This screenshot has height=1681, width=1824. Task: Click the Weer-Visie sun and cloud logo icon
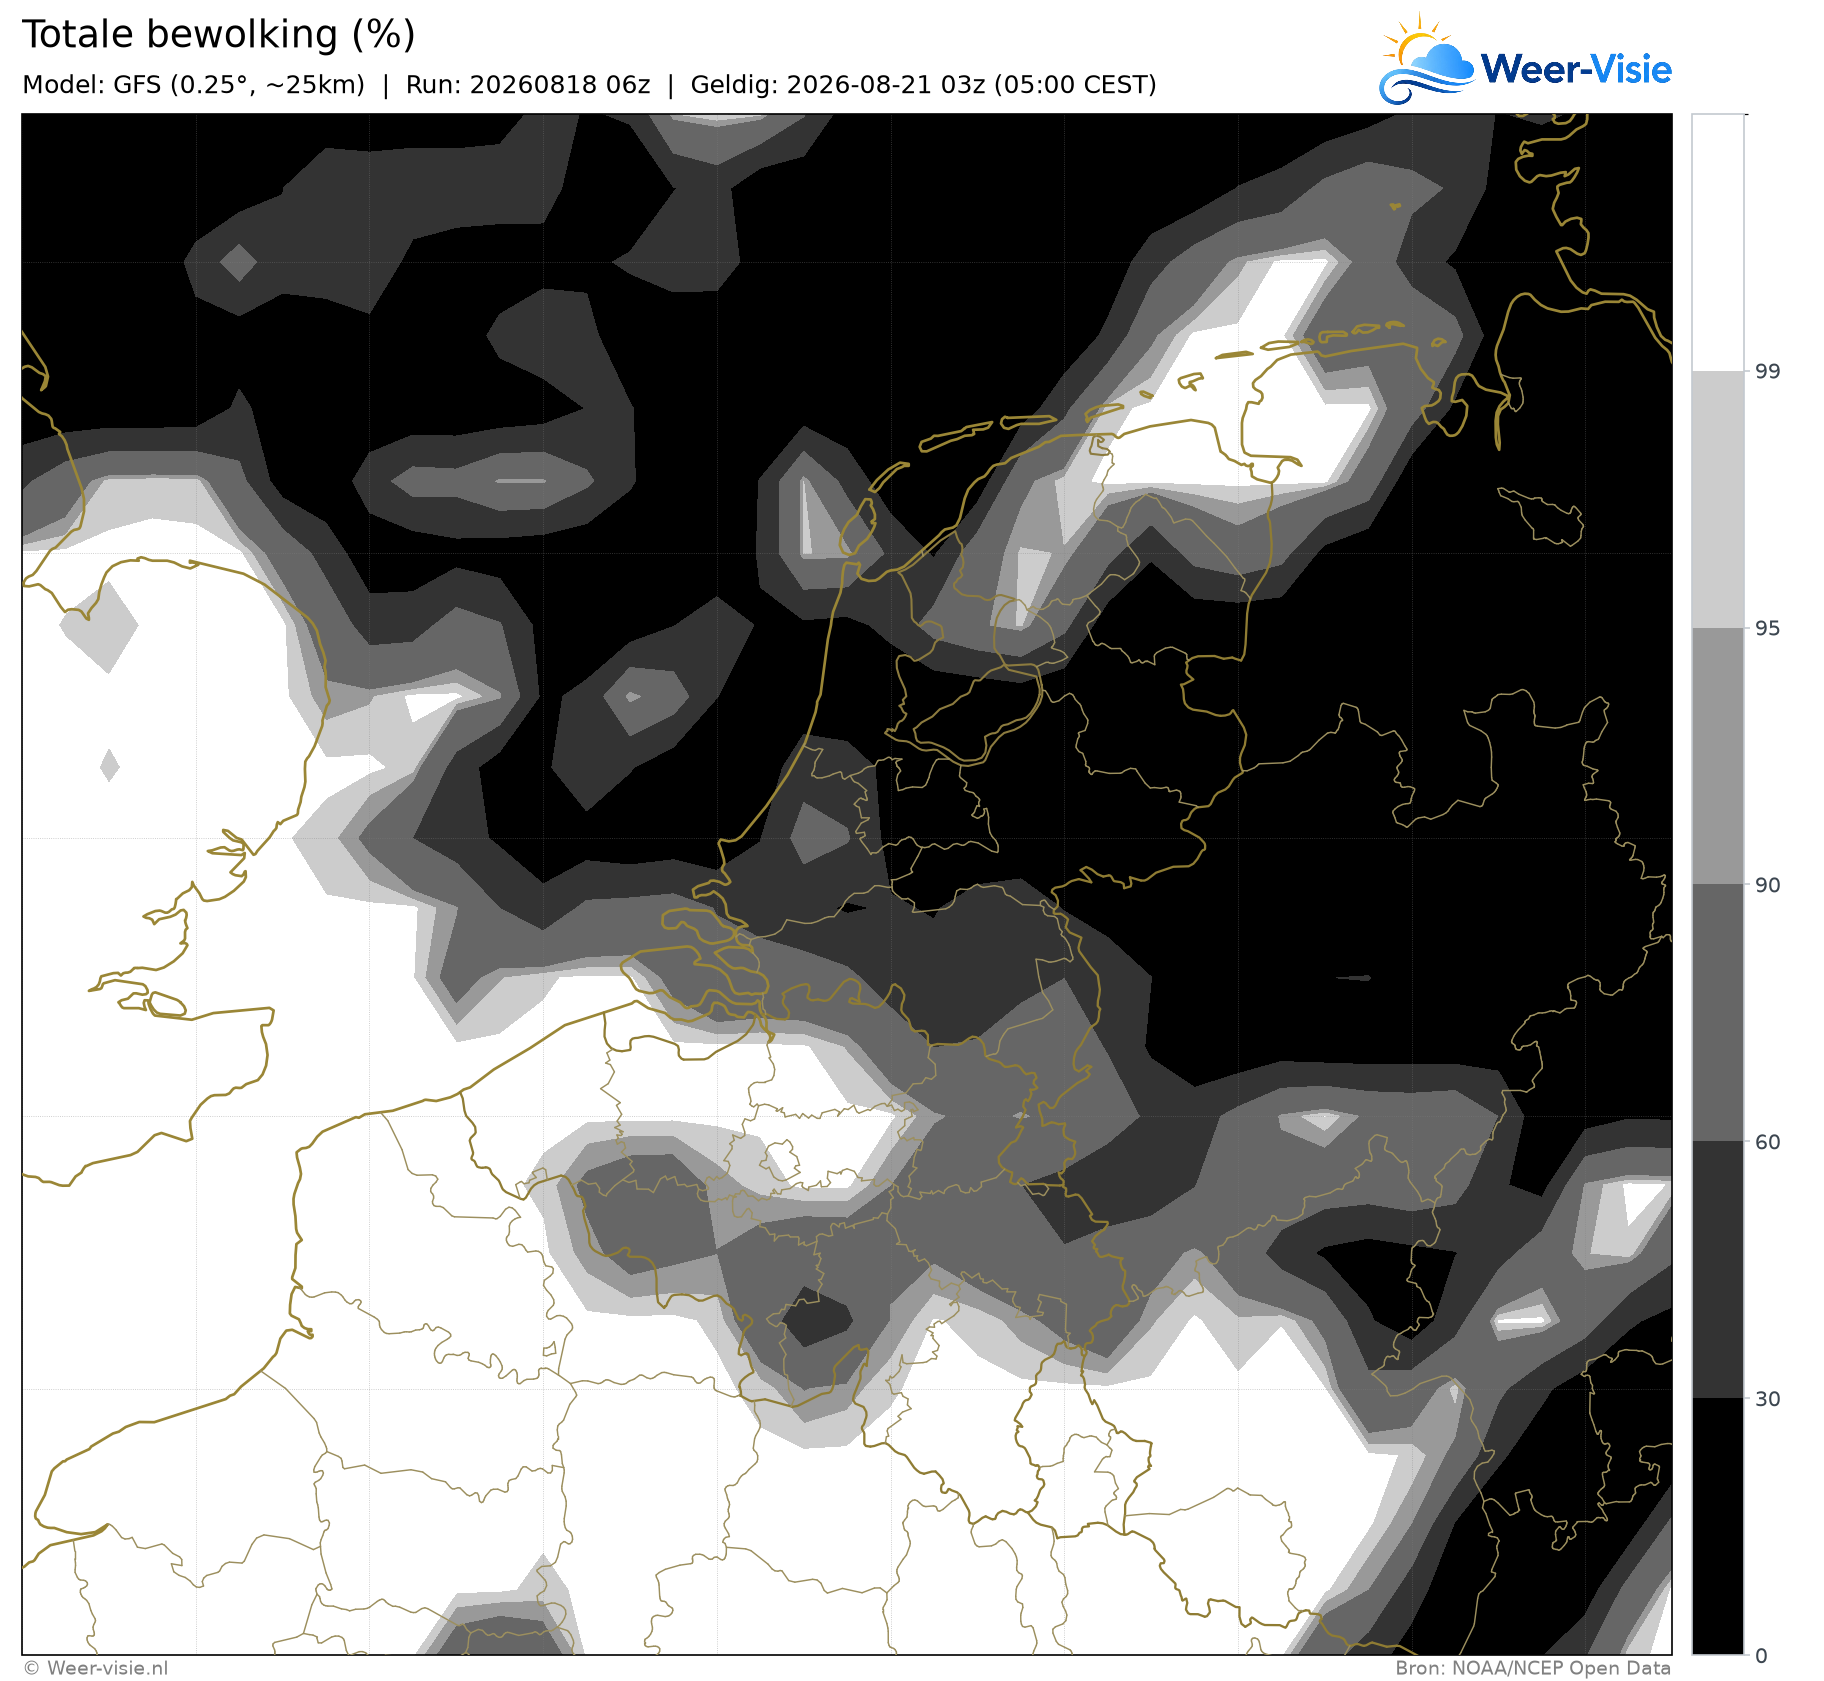tap(1426, 59)
